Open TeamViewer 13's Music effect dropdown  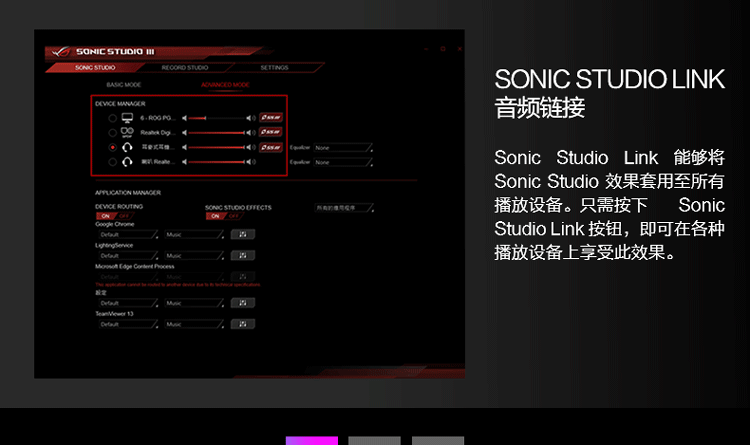click(194, 324)
